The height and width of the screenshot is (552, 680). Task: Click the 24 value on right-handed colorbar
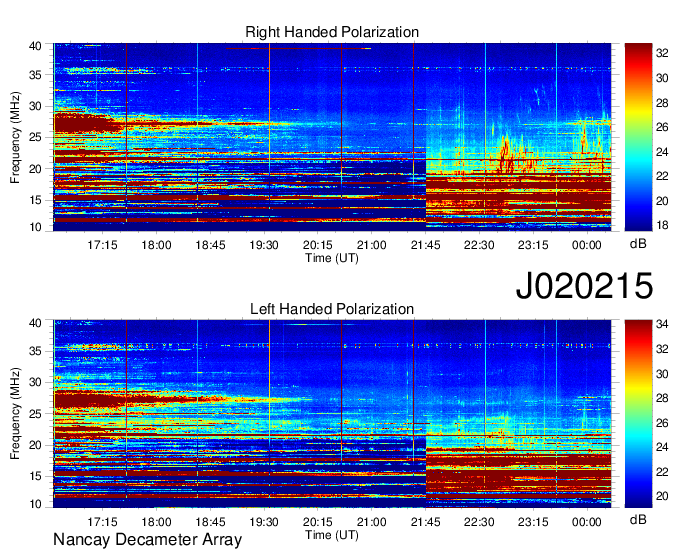[662, 152]
